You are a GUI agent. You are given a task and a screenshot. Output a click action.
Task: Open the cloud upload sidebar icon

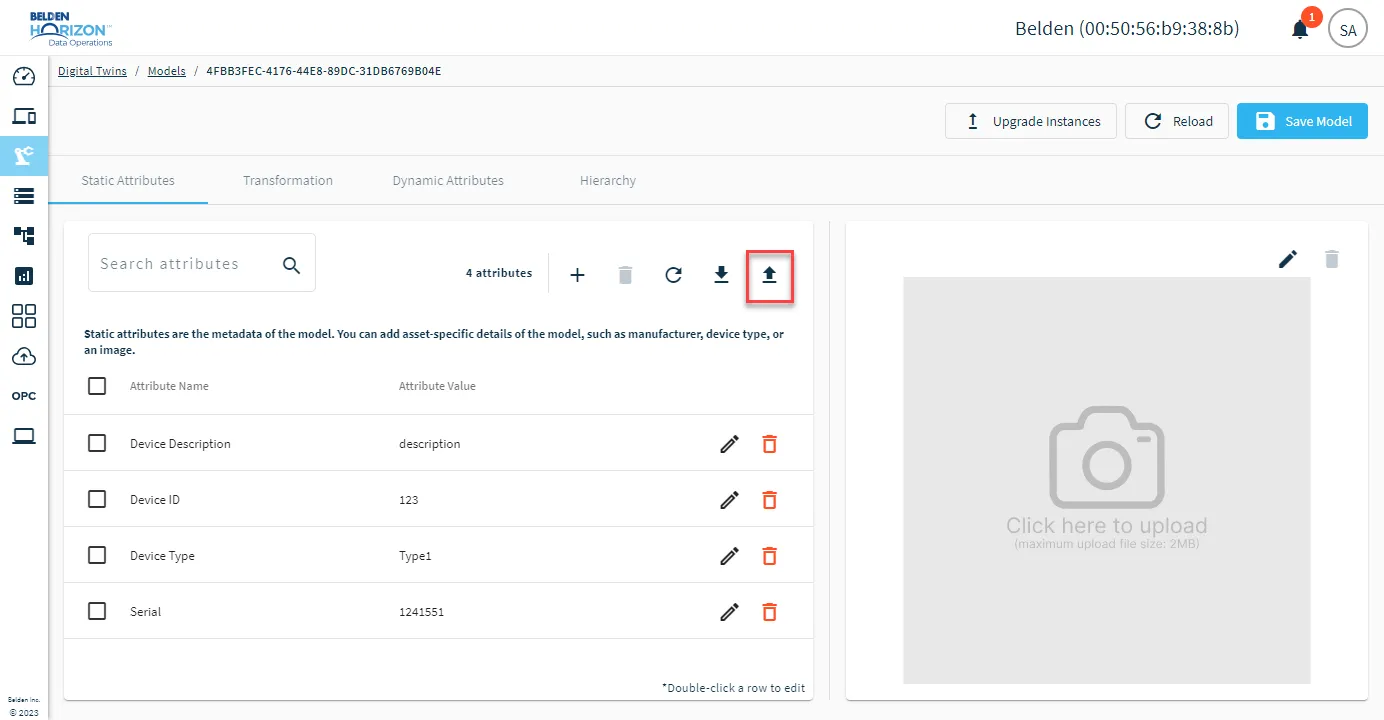24,356
